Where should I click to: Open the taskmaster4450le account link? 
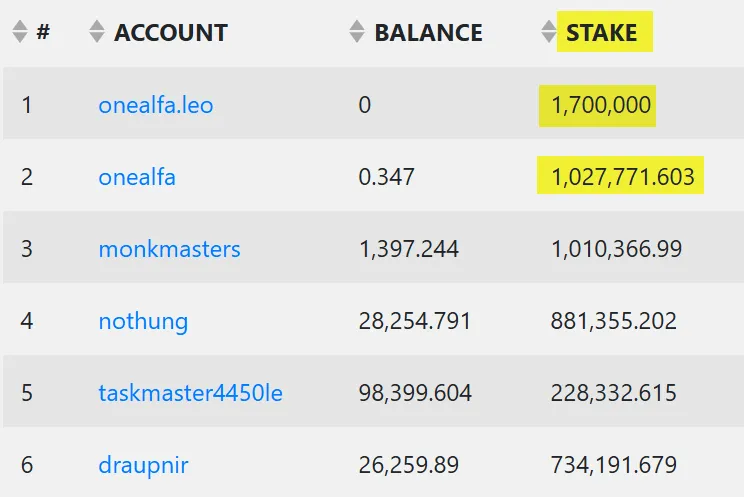tap(190, 393)
